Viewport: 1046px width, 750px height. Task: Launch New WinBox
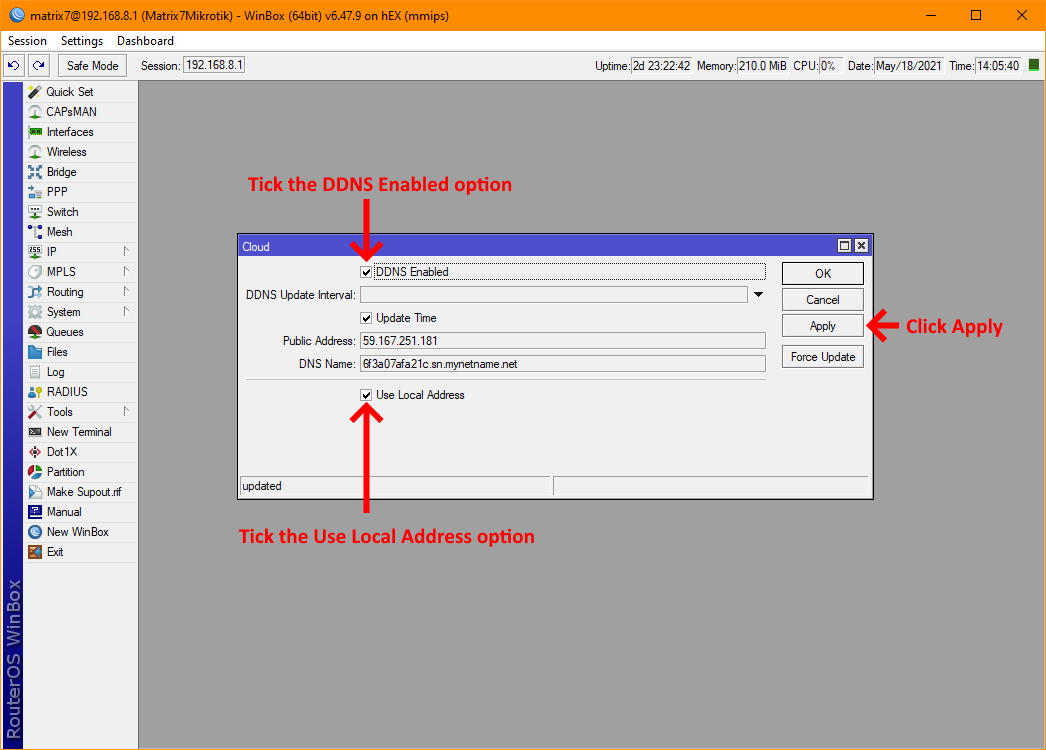pos(80,532)
